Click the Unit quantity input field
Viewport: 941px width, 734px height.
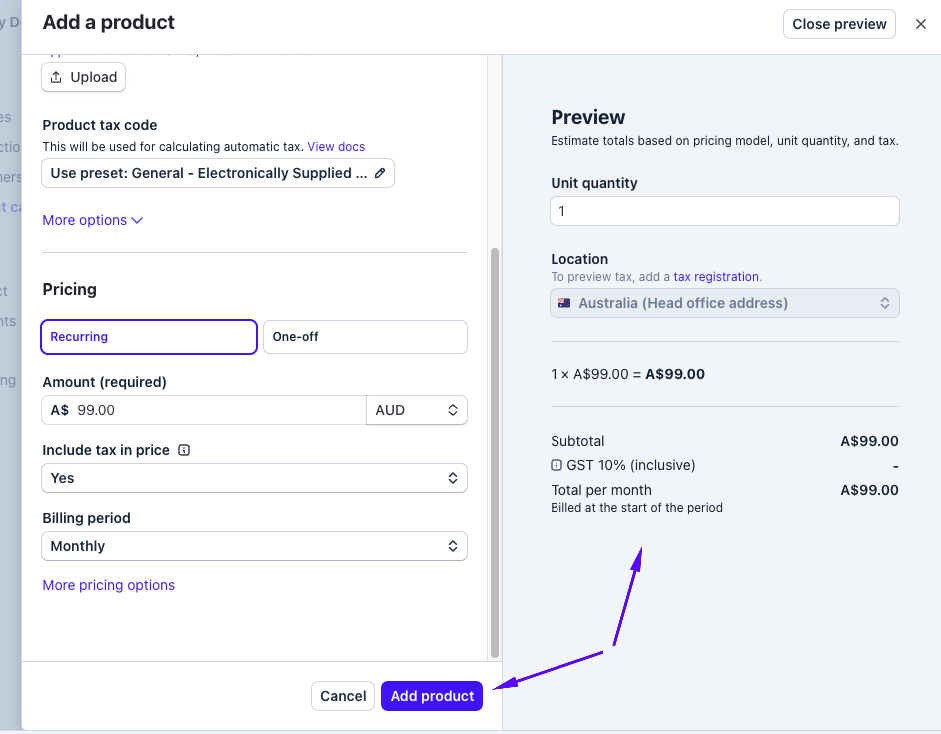point(725,211)
